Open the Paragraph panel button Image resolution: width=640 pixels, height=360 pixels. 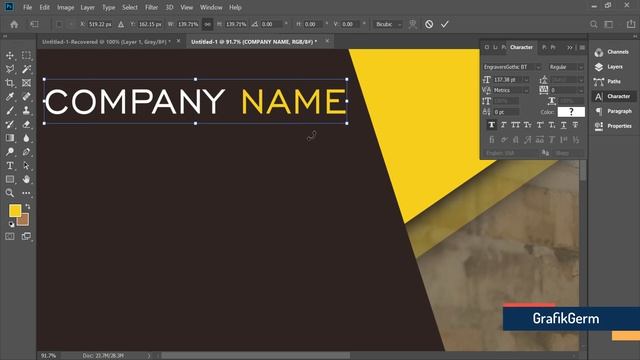(x=614, y=111)
